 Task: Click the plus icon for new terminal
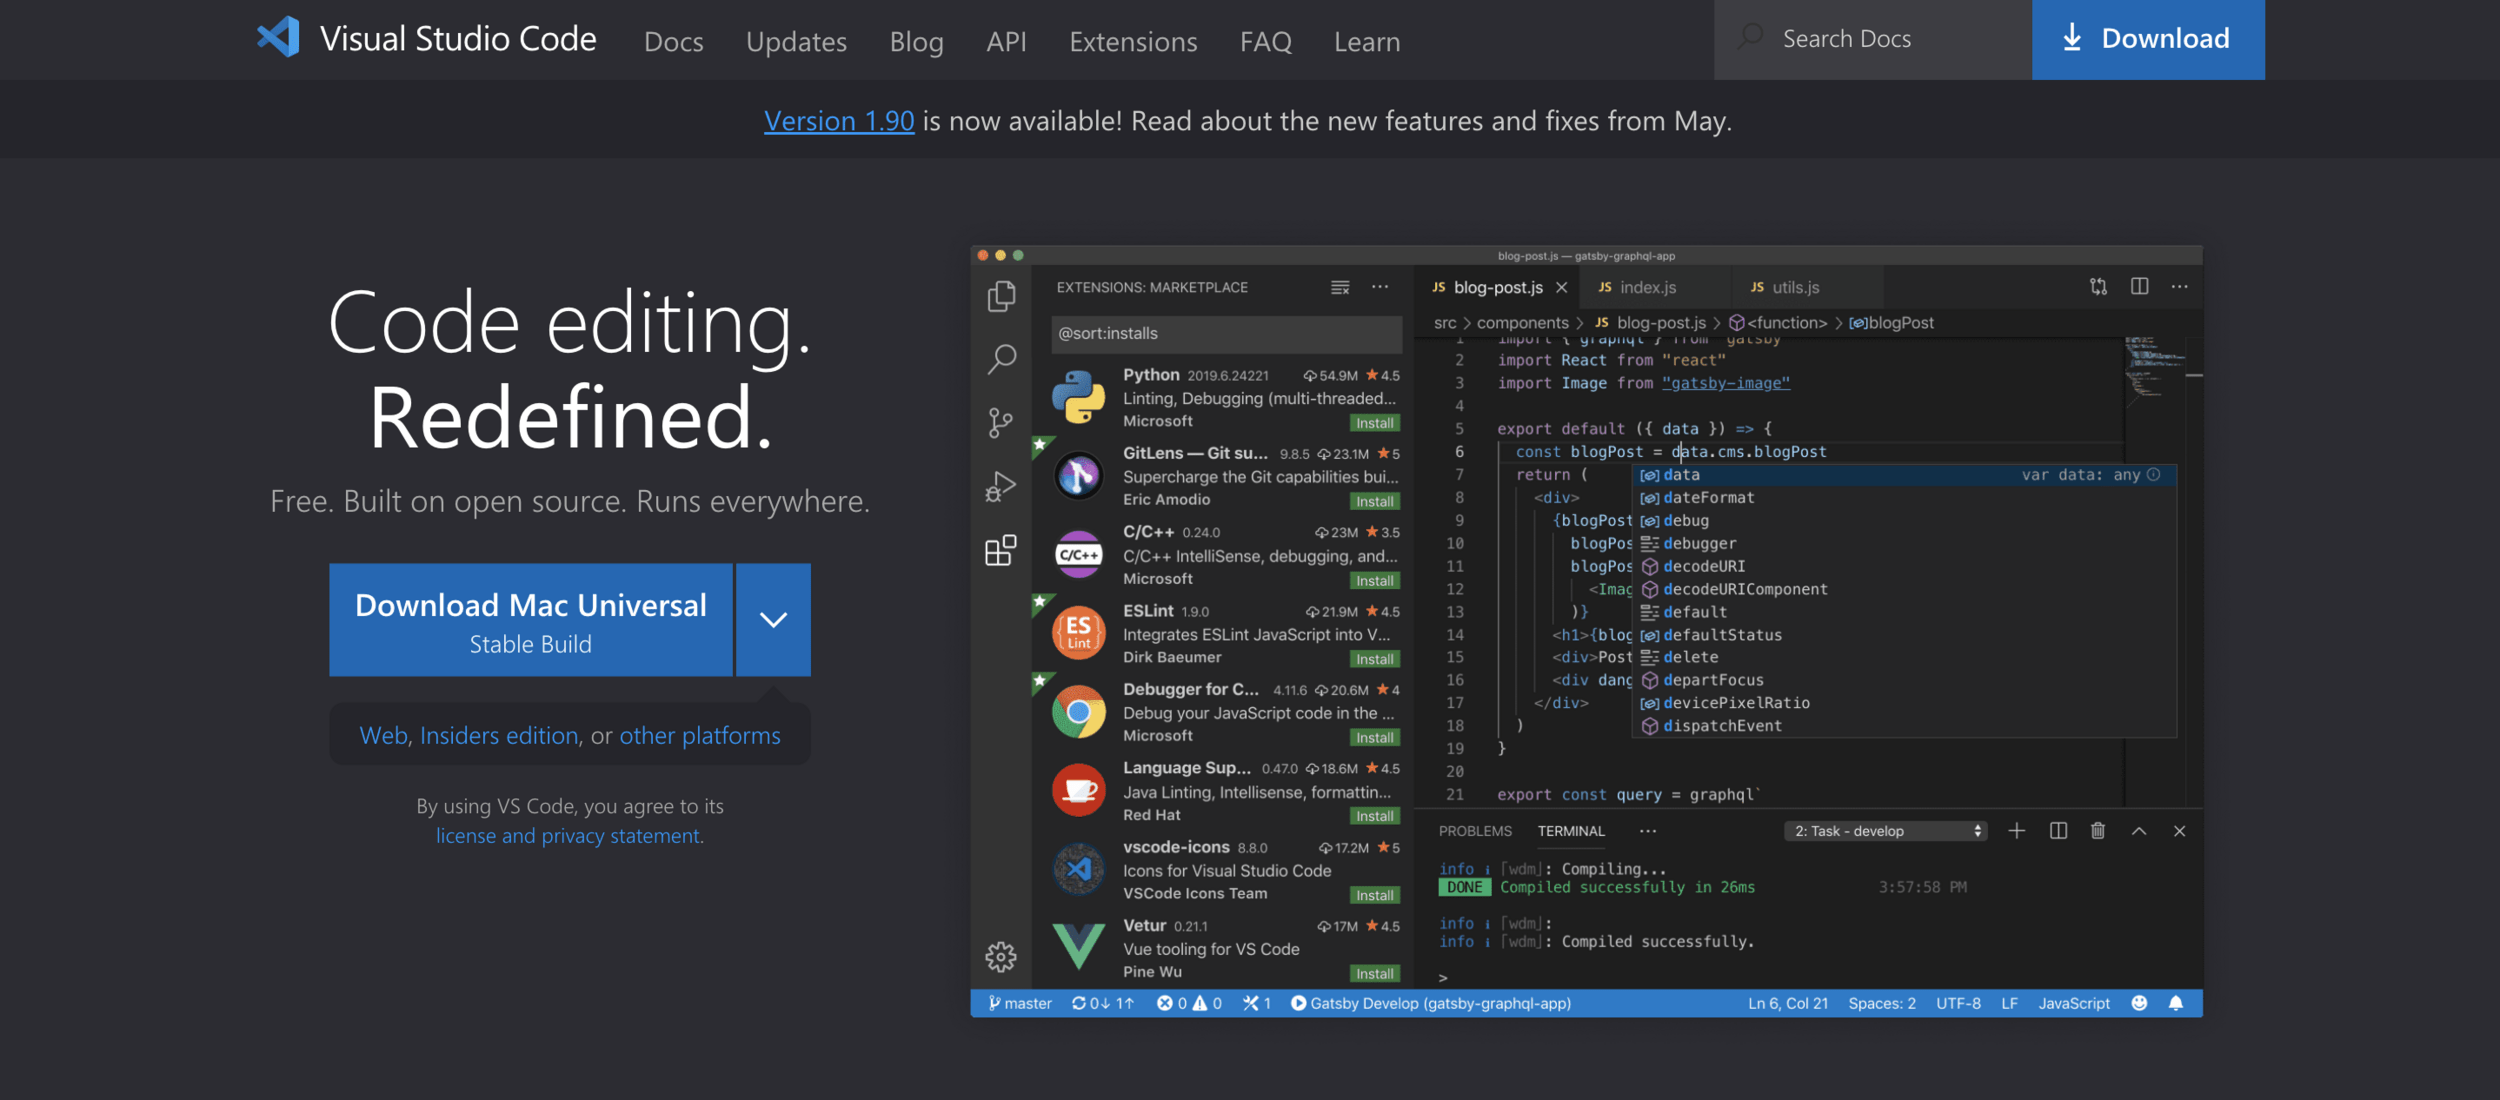click(2017, 831)
